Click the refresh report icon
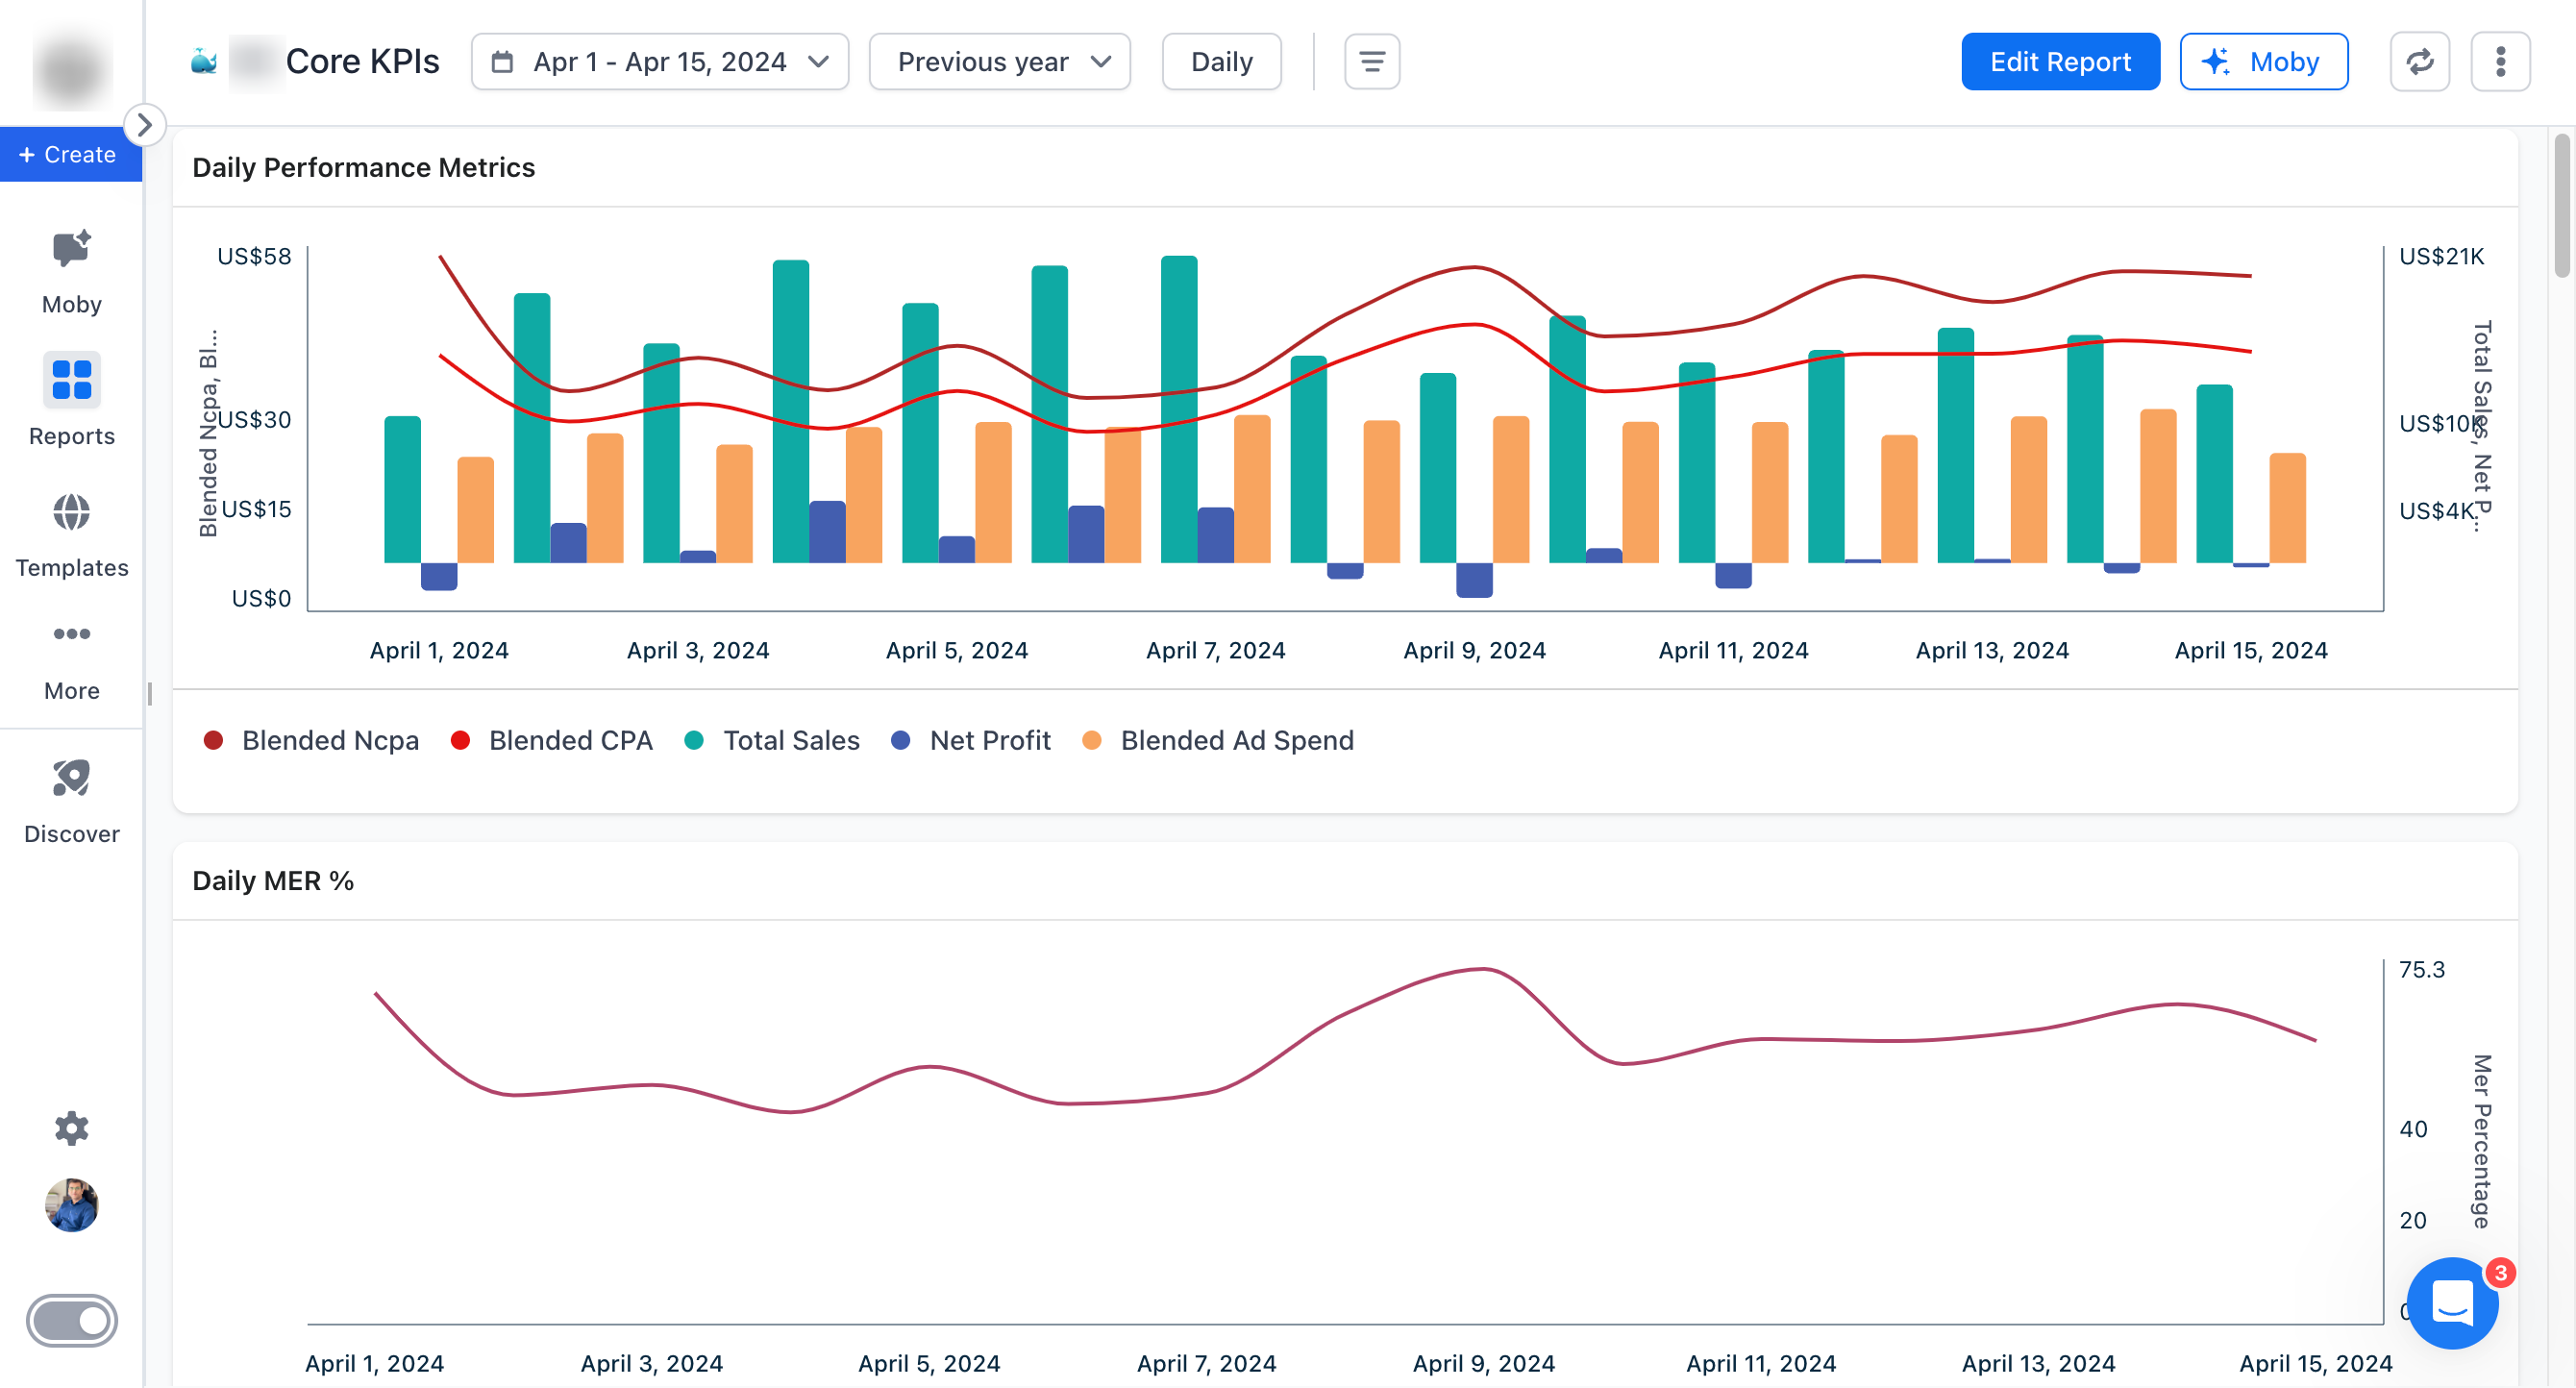Image resolution: width=2576 pixels, height=1388 pixels. click(x=2419, y=62)
